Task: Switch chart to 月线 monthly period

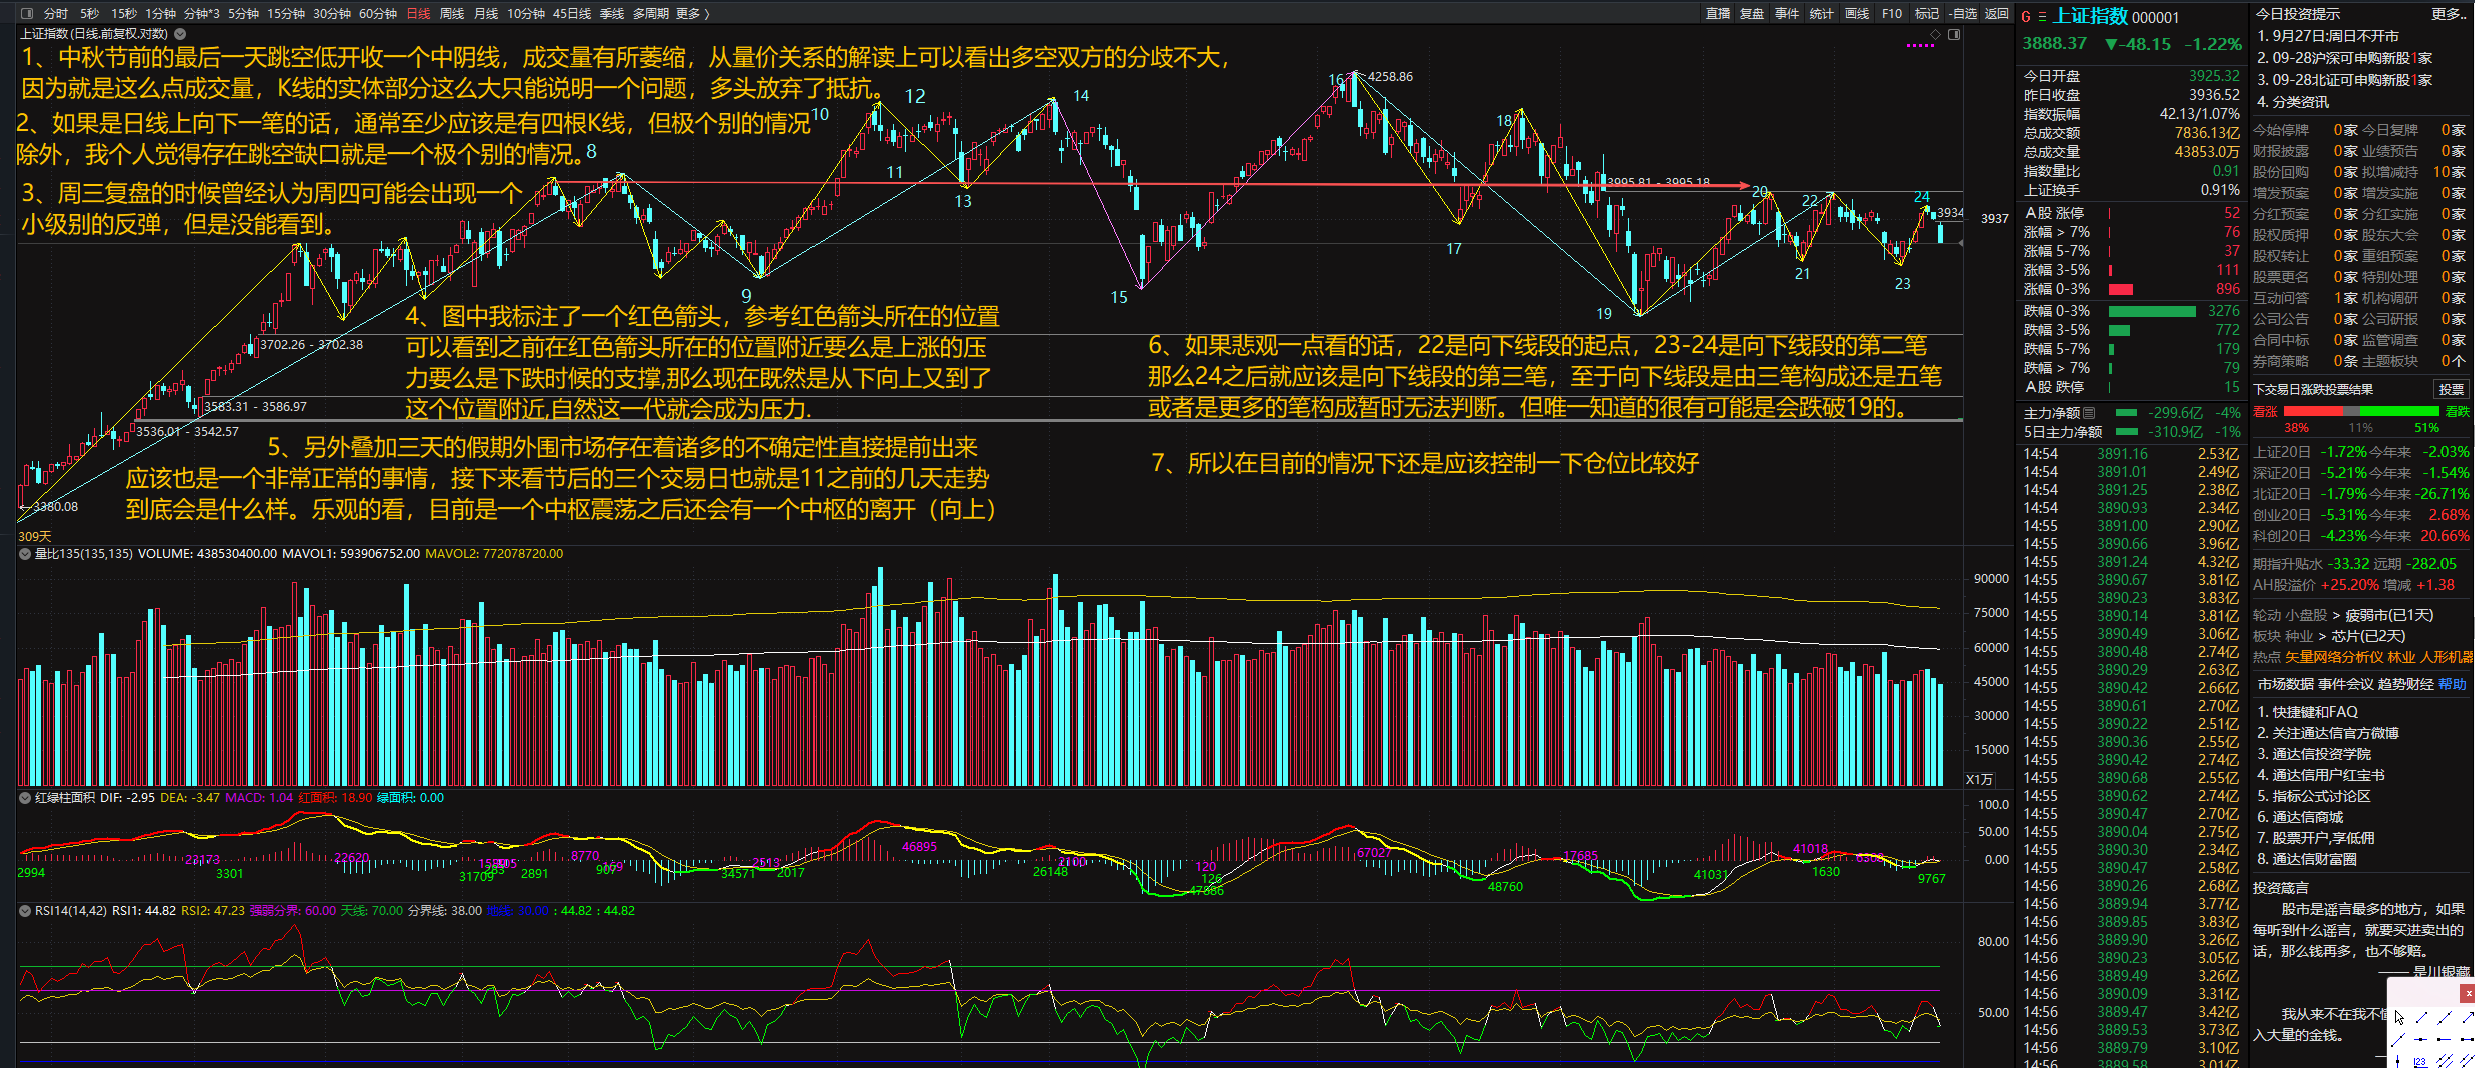Action: (x=486, y=14)
